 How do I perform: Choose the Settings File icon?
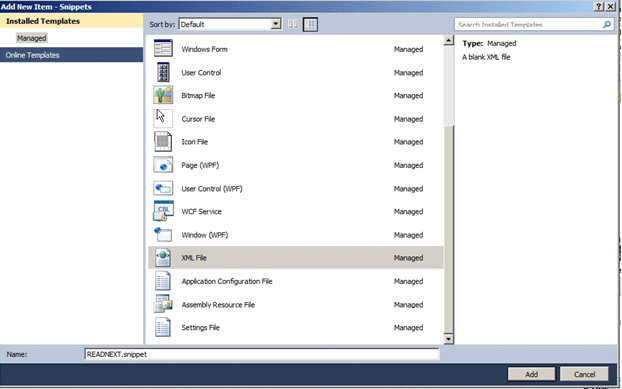tap(163, 327)
